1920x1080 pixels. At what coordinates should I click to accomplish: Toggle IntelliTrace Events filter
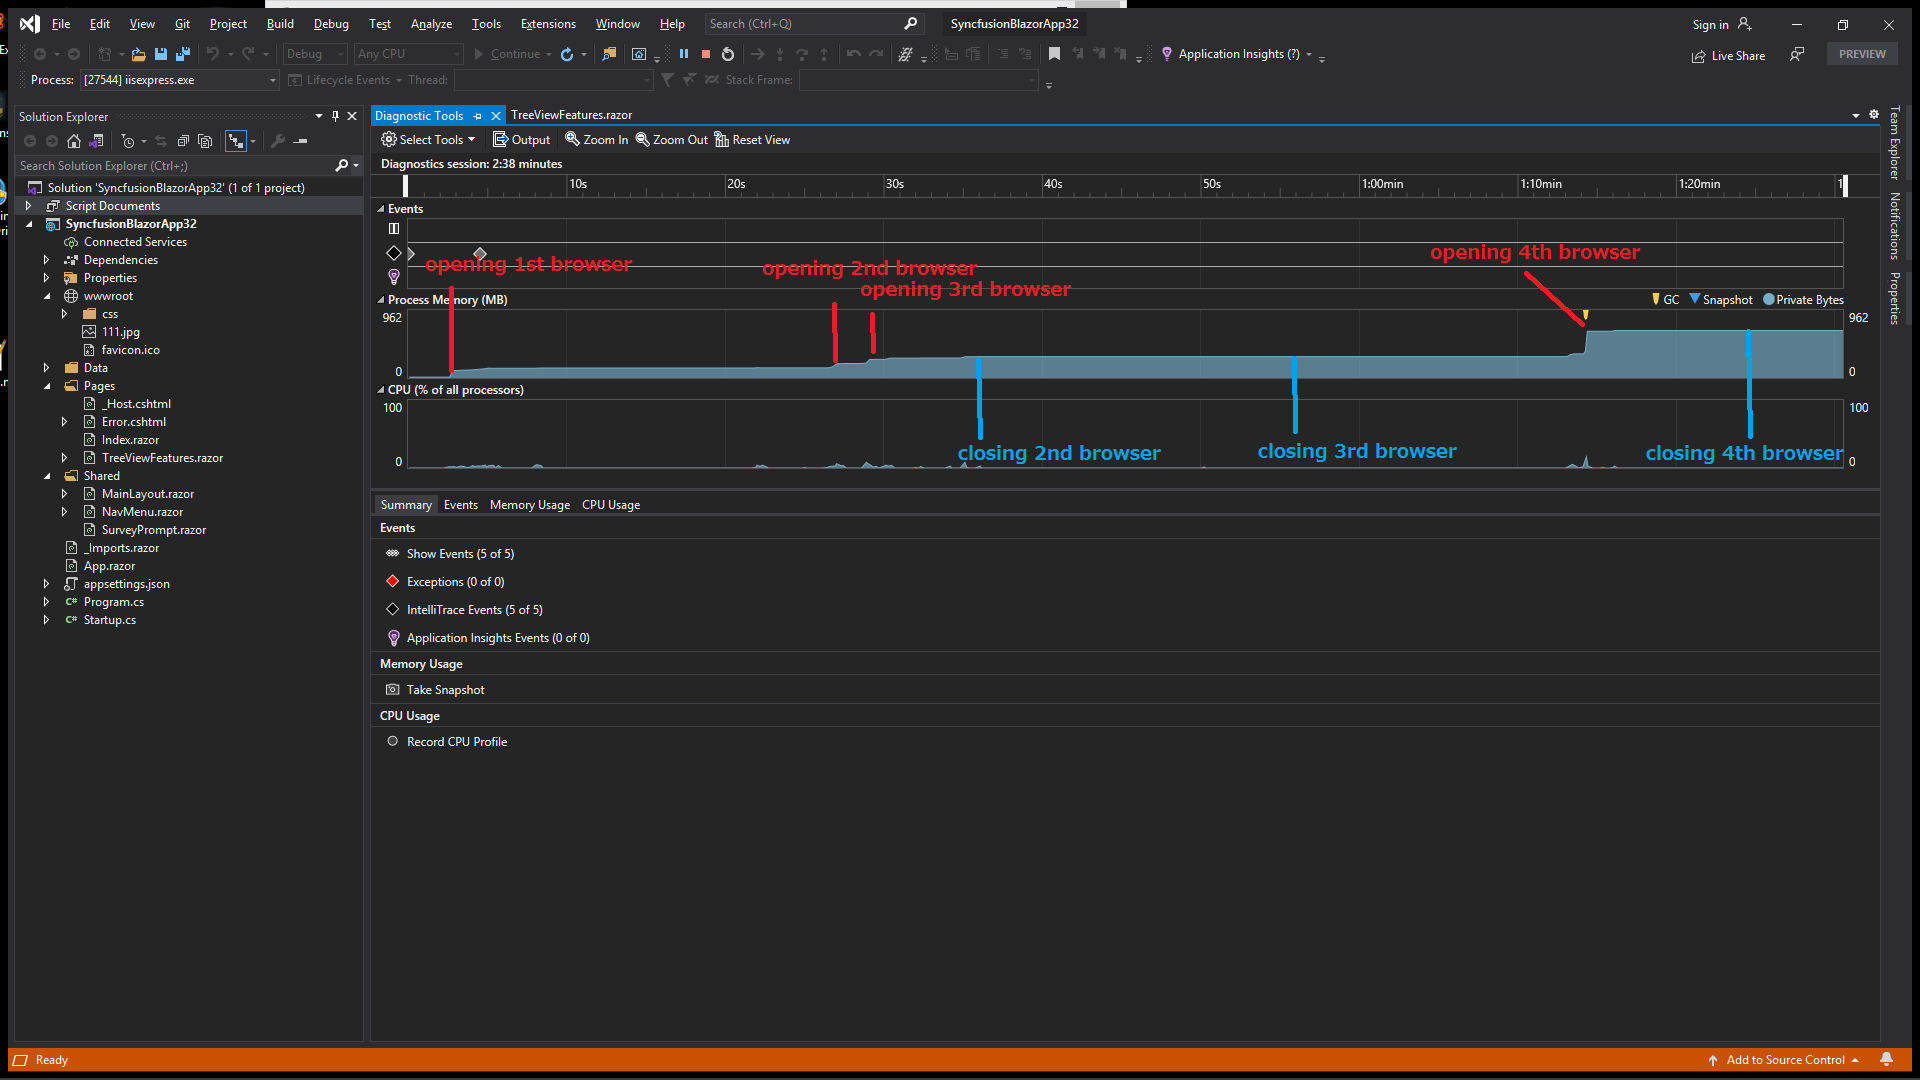[x=474, y=610]
